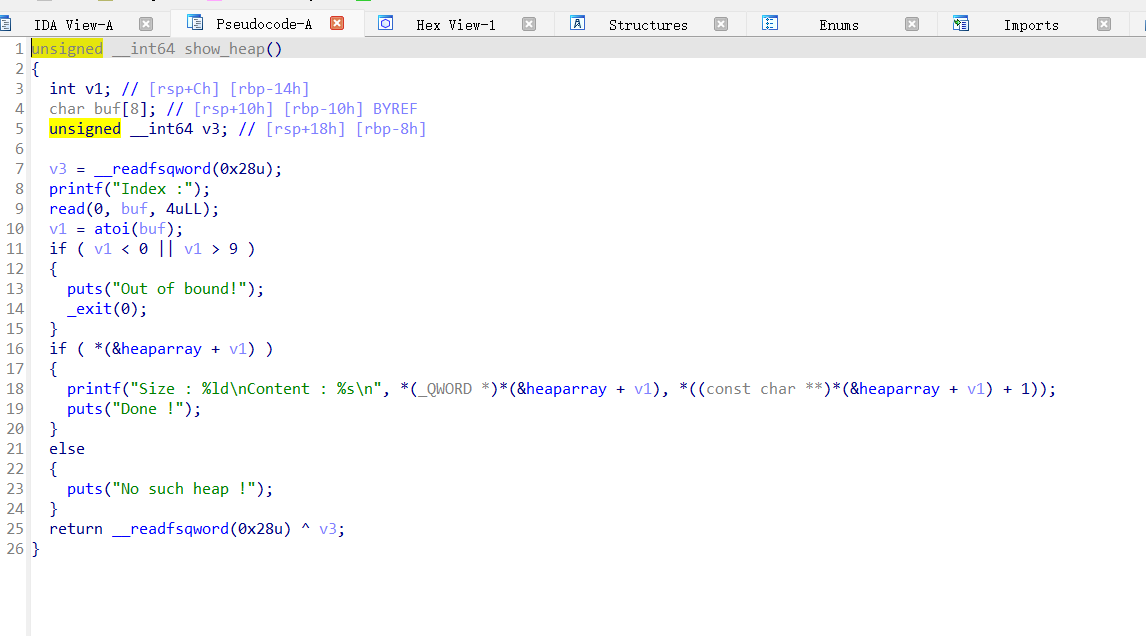Image resolution: width=1146 pixels, height=636 pixels.
Task: Click the "Size : %ld\nContent : %s\n" string
Action: tap(256, 389)
